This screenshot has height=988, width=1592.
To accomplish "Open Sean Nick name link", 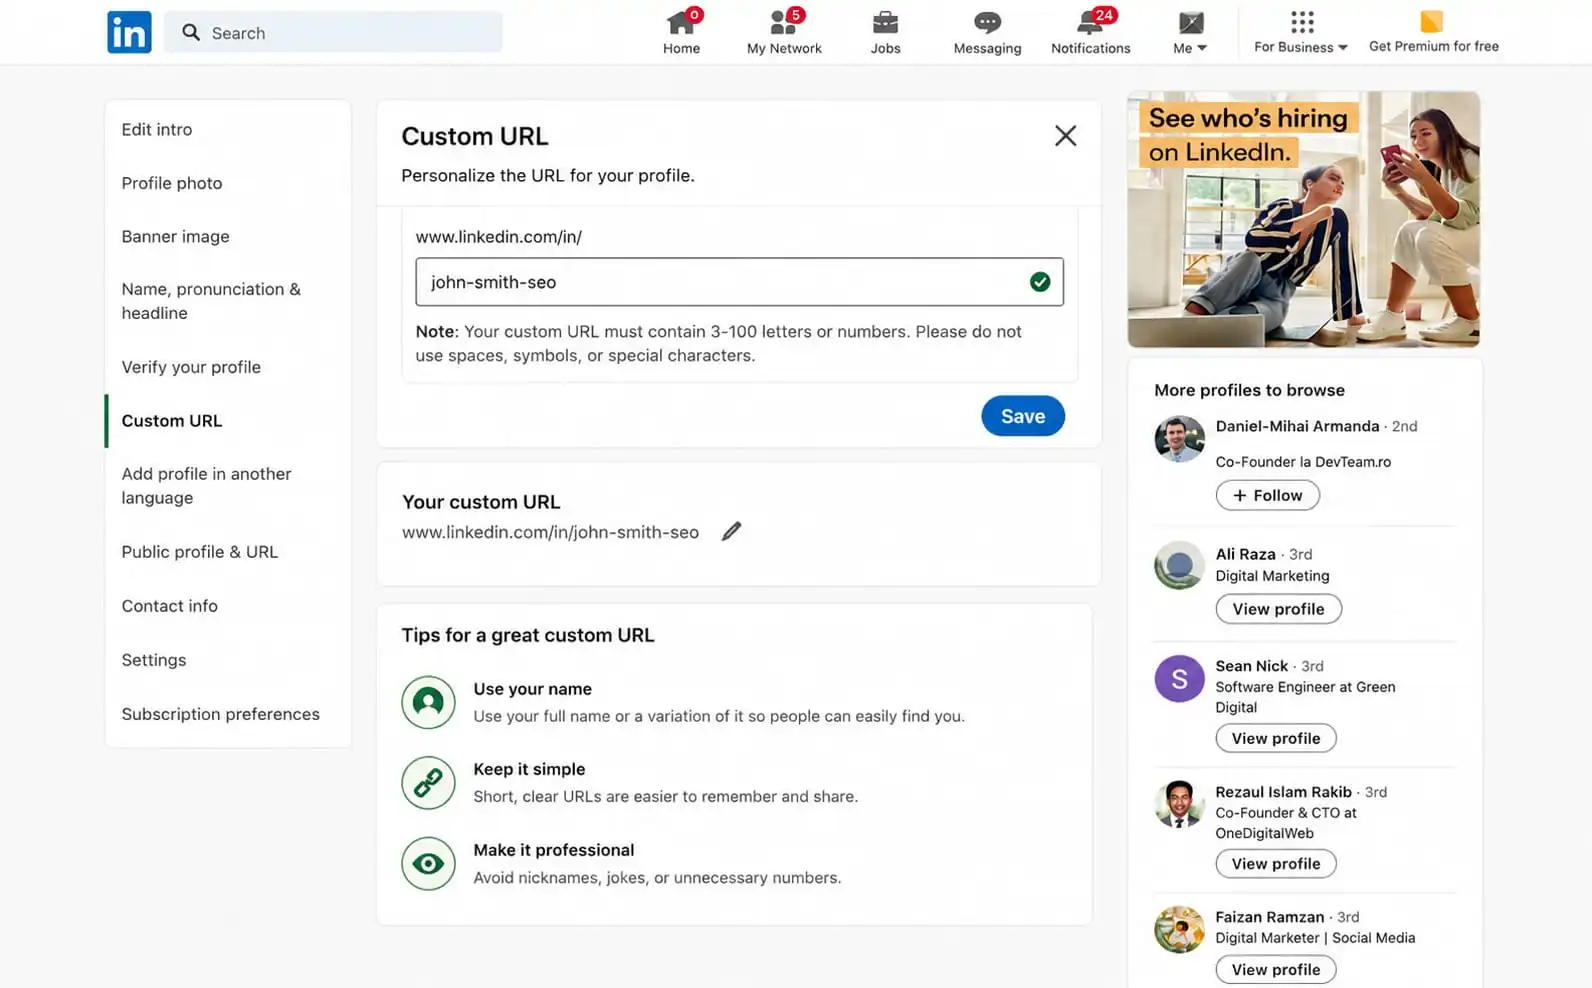I will [x=1251, y=666].
